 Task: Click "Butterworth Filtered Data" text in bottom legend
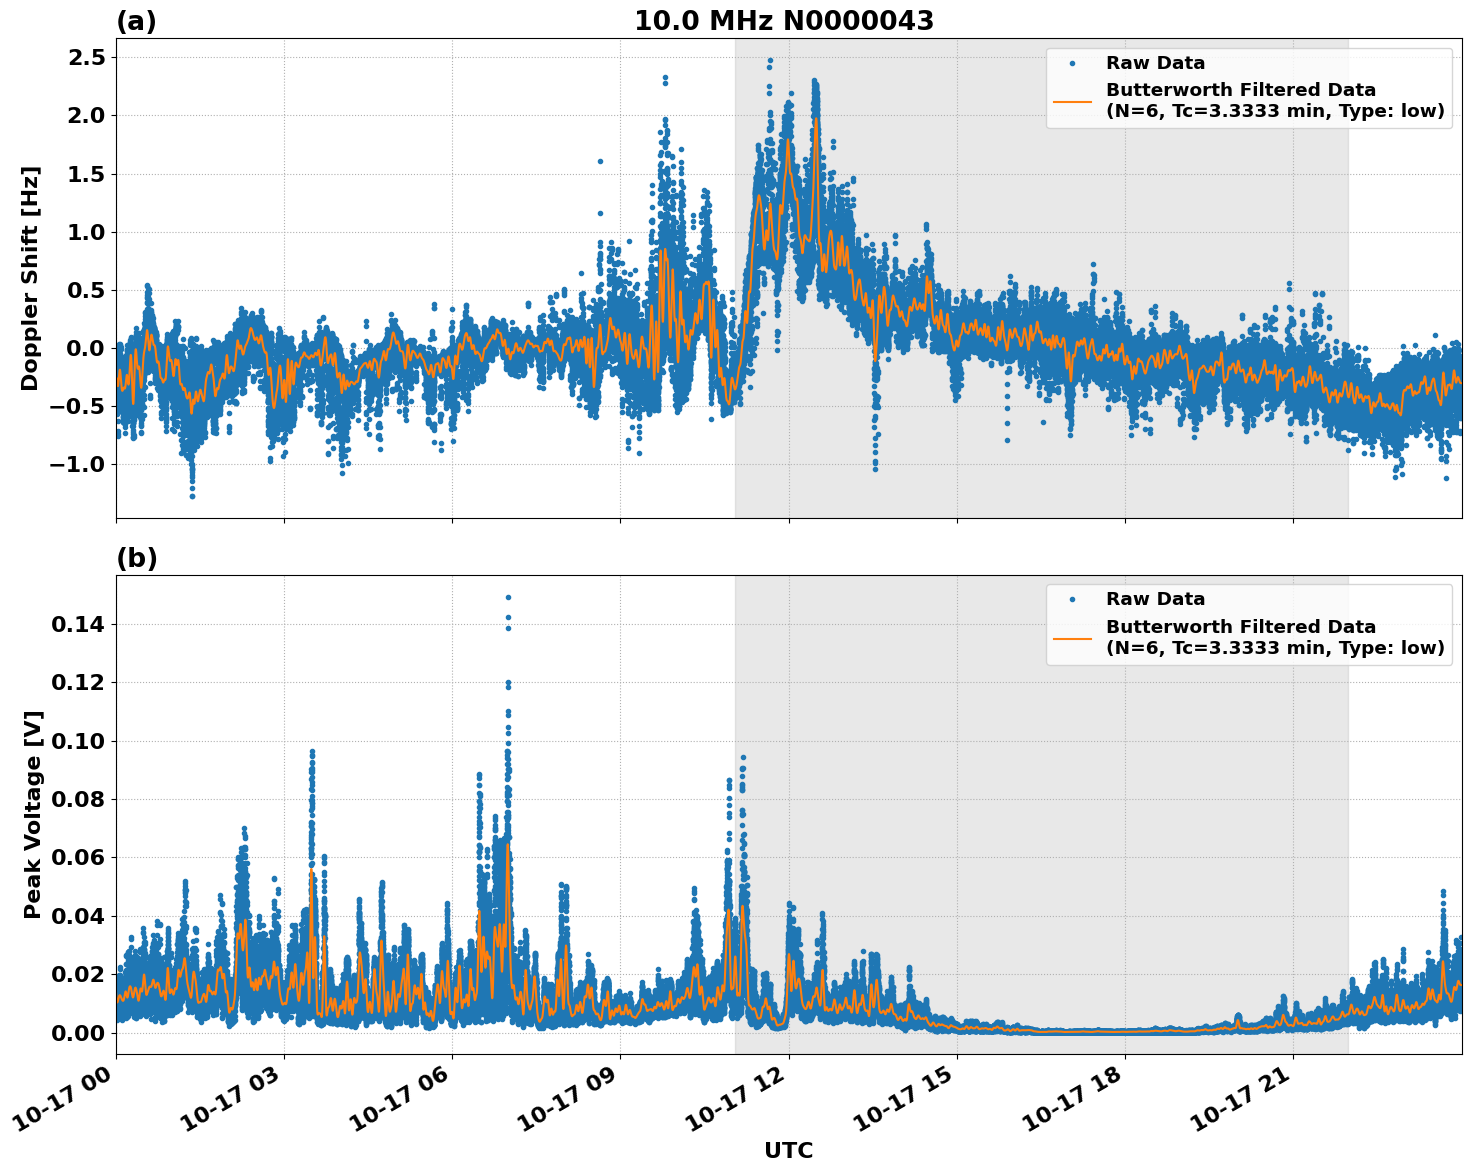click(x=1240, y=627)
